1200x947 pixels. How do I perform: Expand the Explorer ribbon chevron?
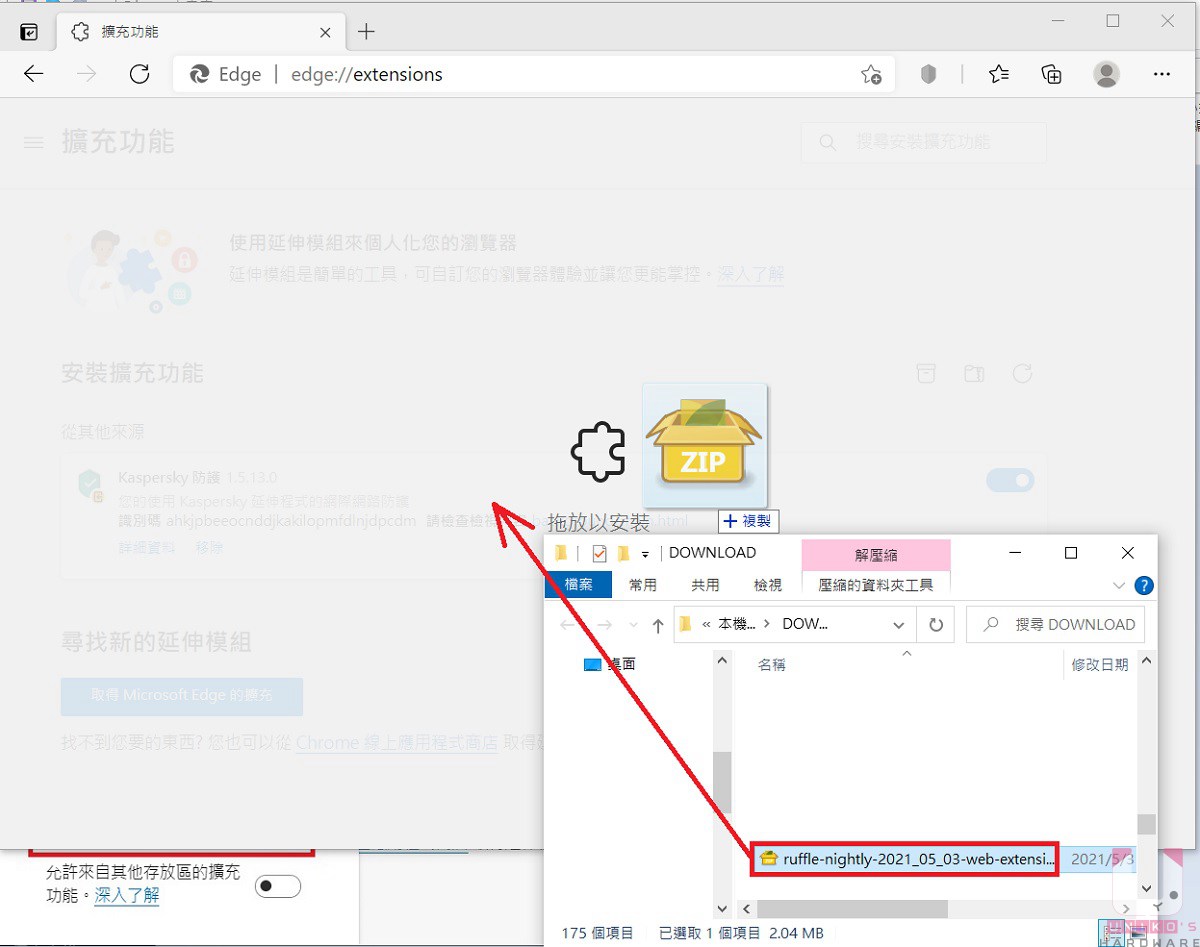[1119, 585]
